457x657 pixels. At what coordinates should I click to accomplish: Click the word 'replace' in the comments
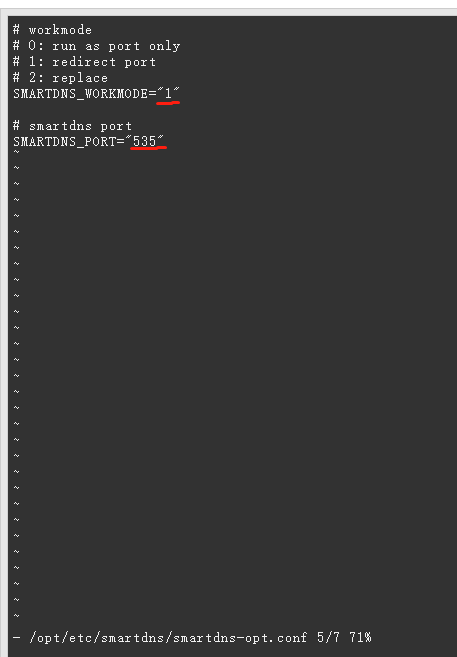coord(80,78)
